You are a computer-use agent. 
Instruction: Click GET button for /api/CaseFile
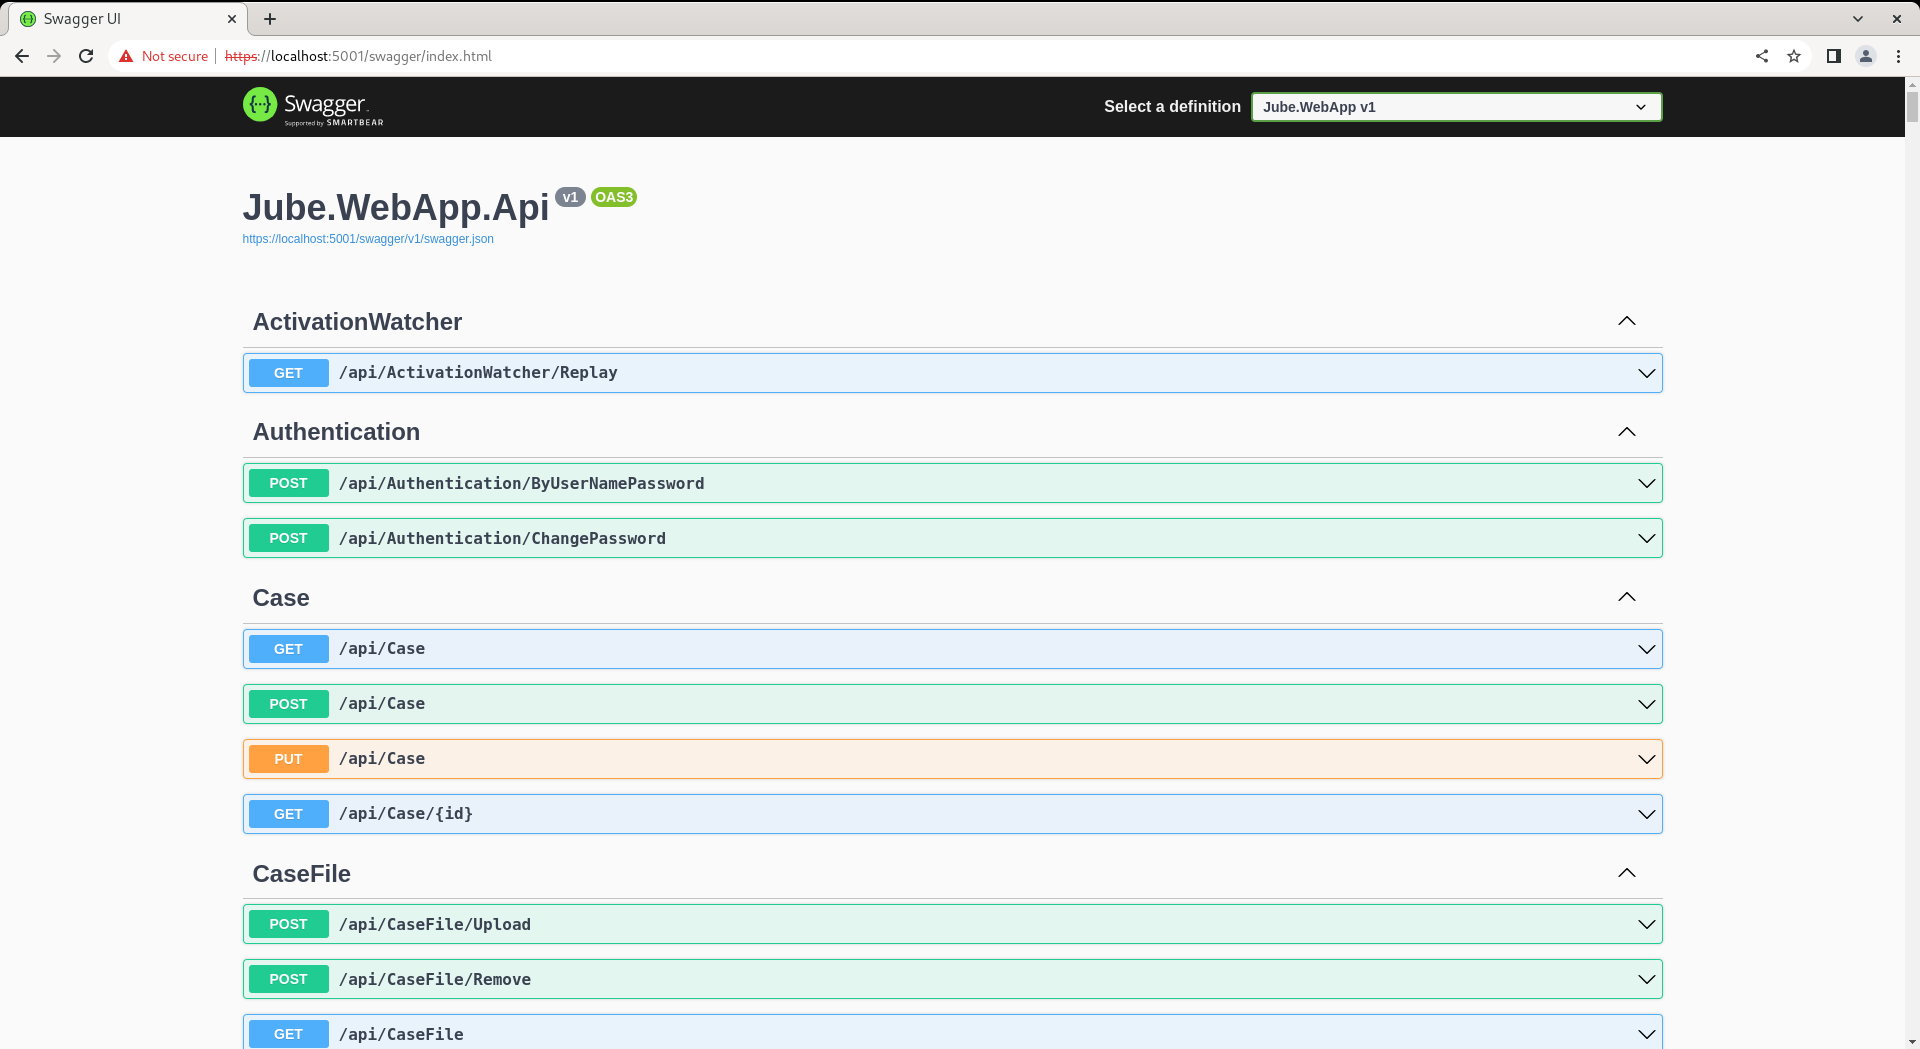pos(288,1034)
